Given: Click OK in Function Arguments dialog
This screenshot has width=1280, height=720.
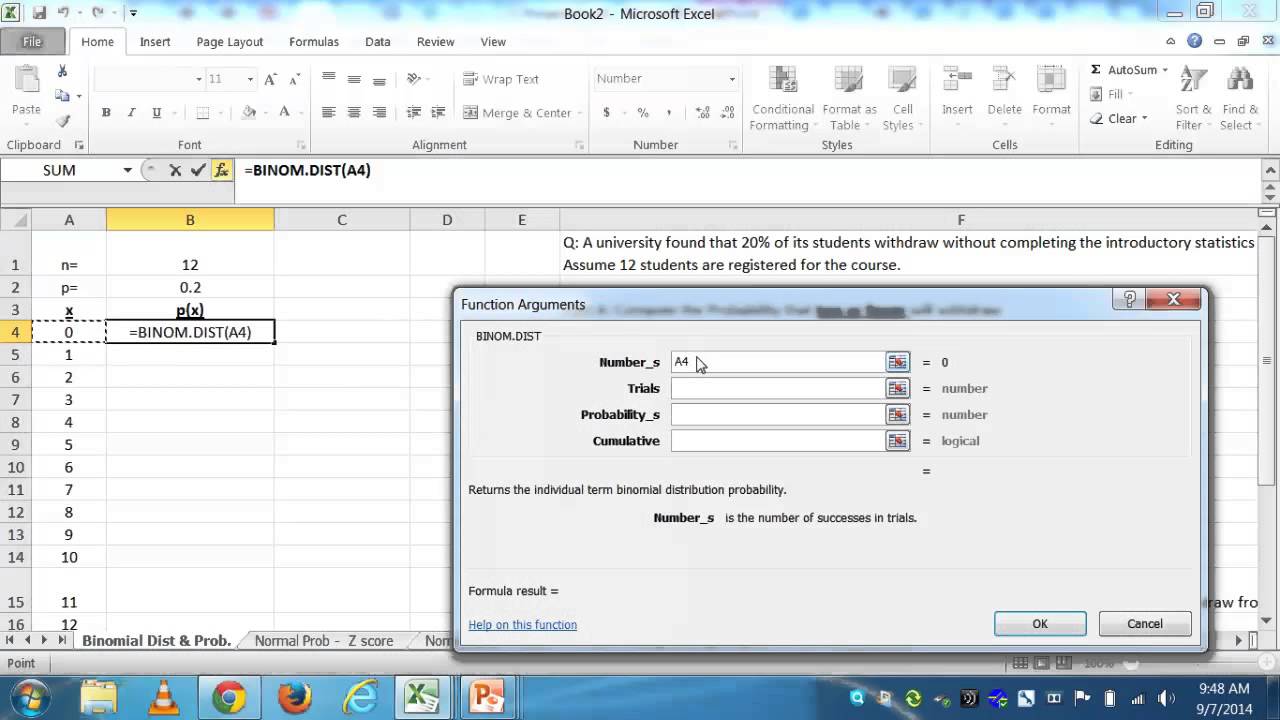Looking at the screenshot, I should click(1040, 624).
